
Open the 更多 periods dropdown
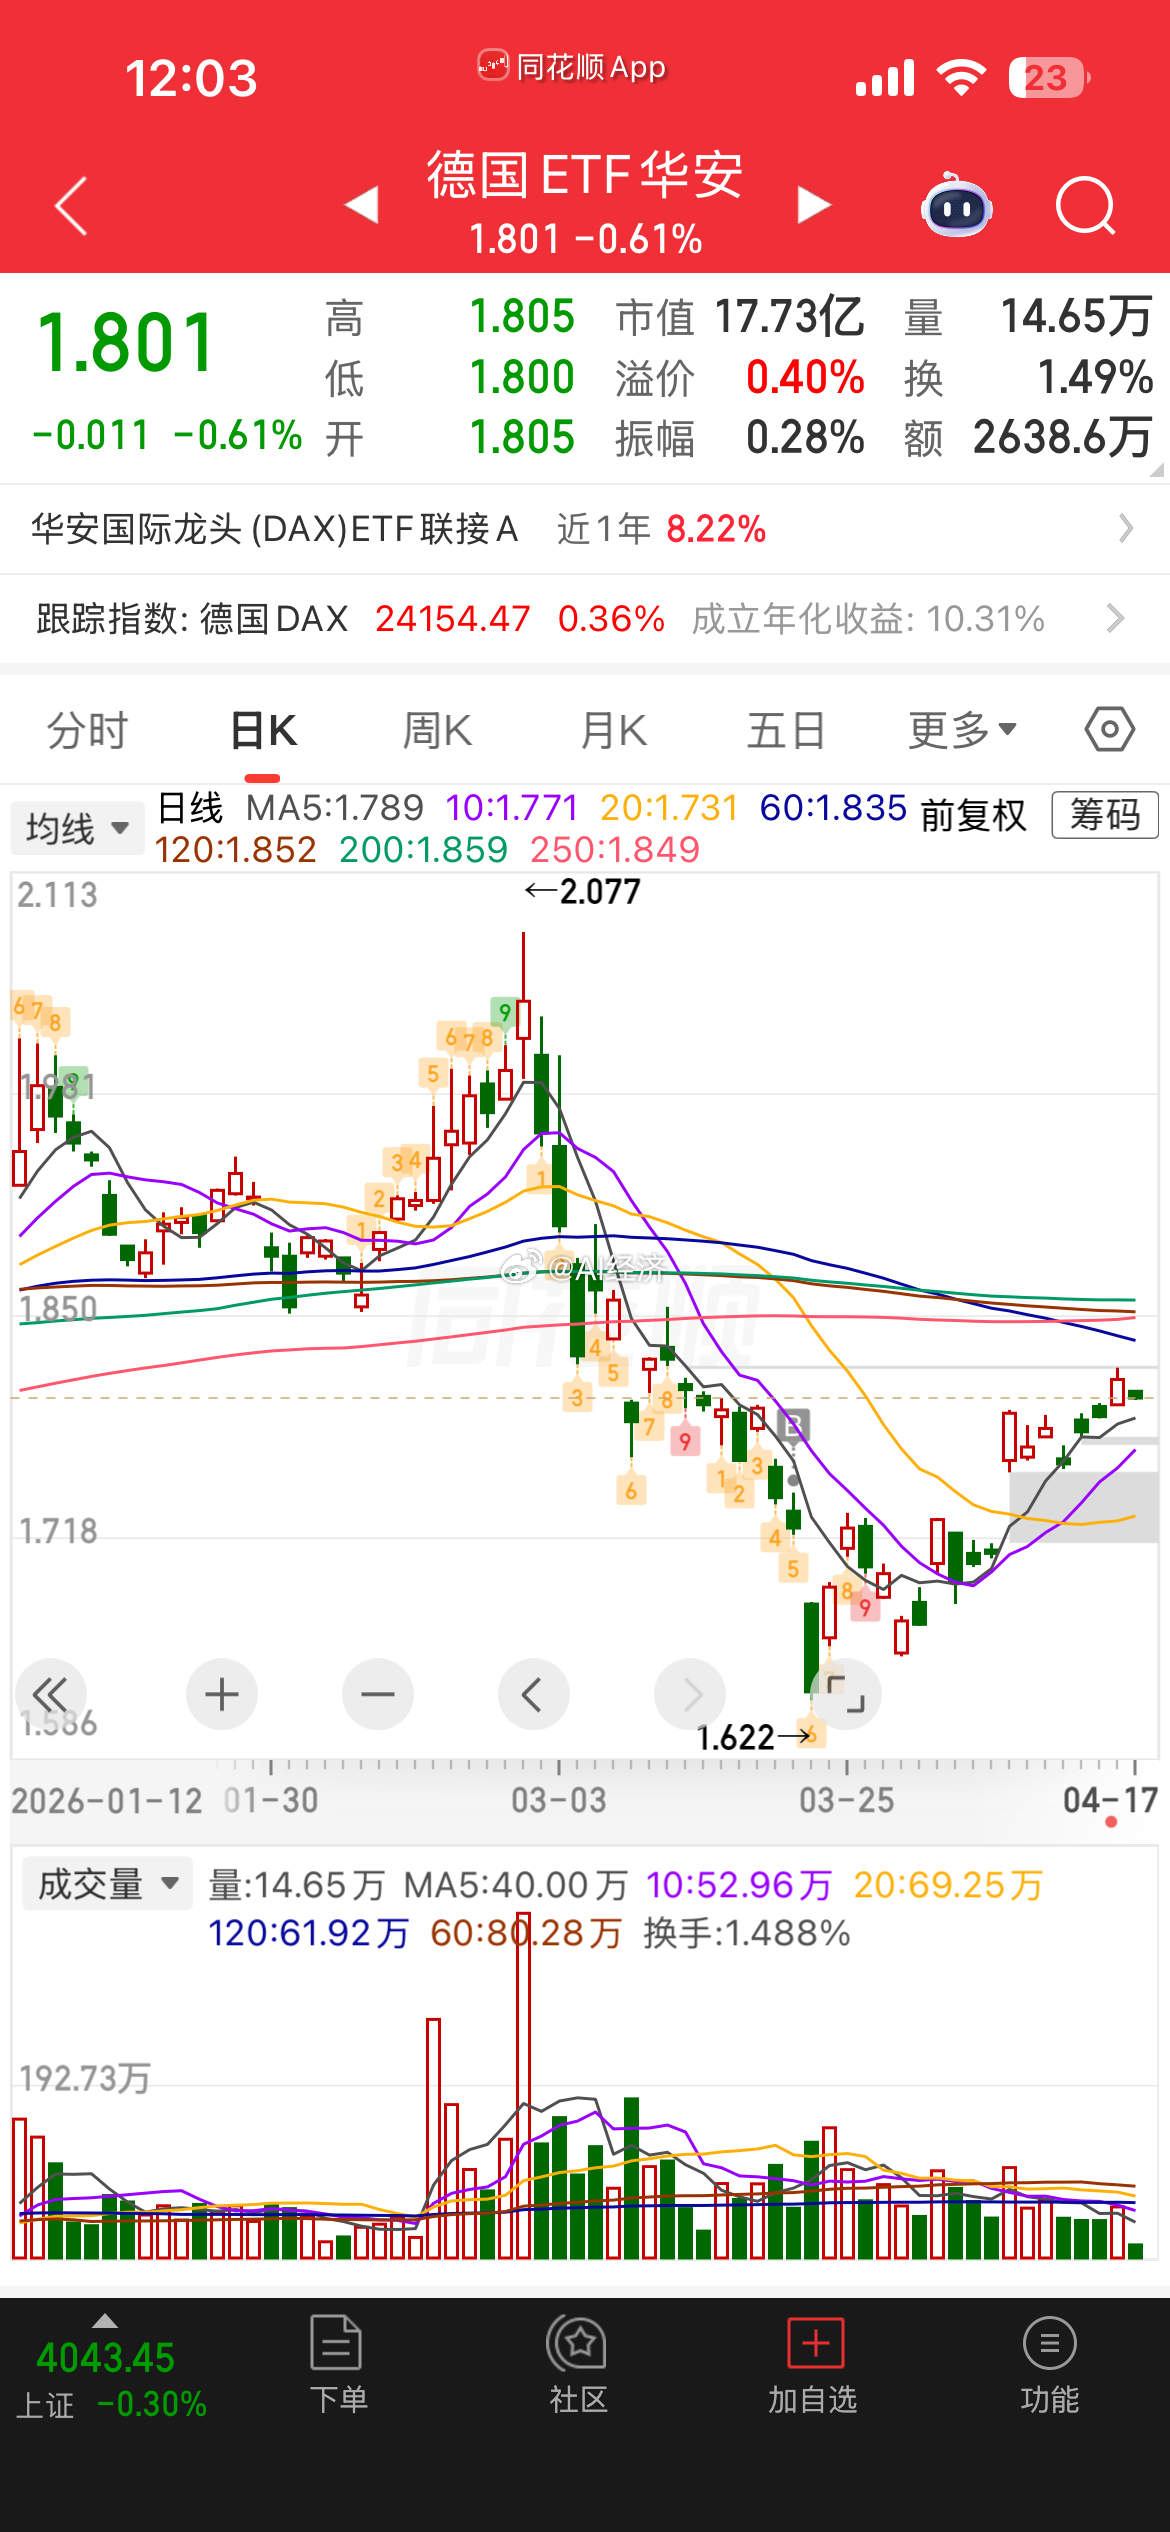click(962, 730)
